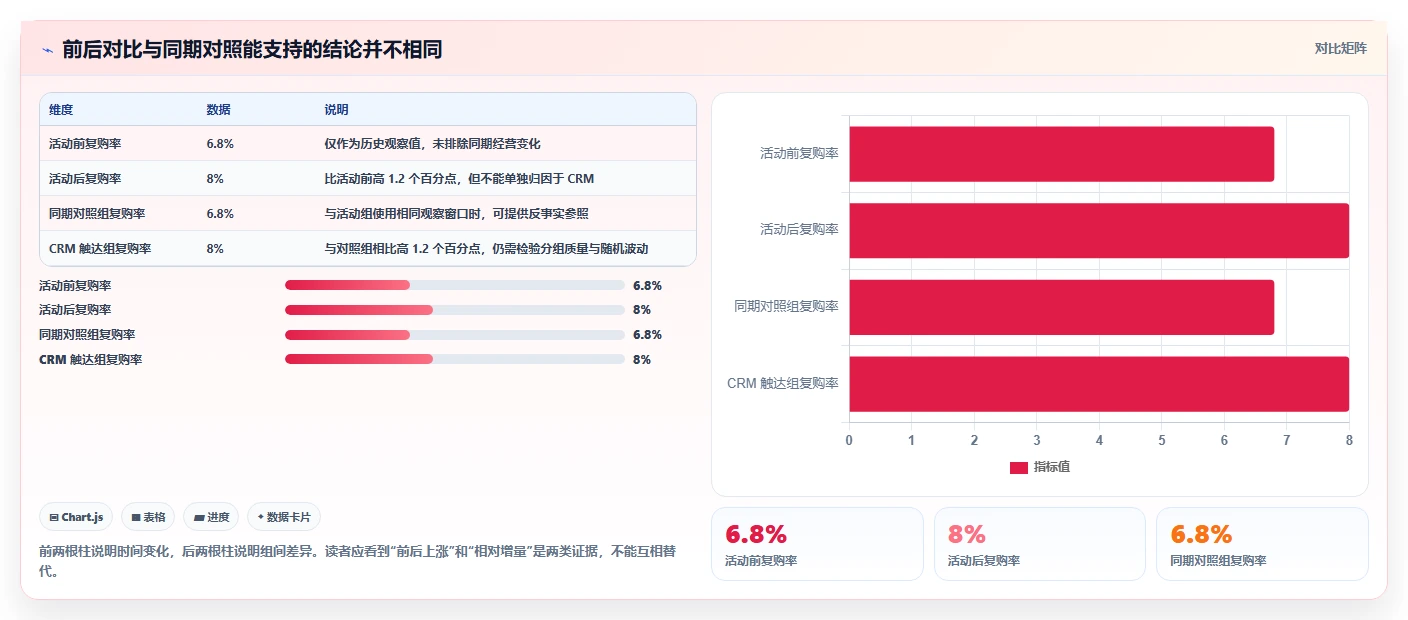Viewport: 1408px width, 620px height.
Task: Click description 仅作为历史观察值，未排除同期经营变化
Action: coord(432,144)
